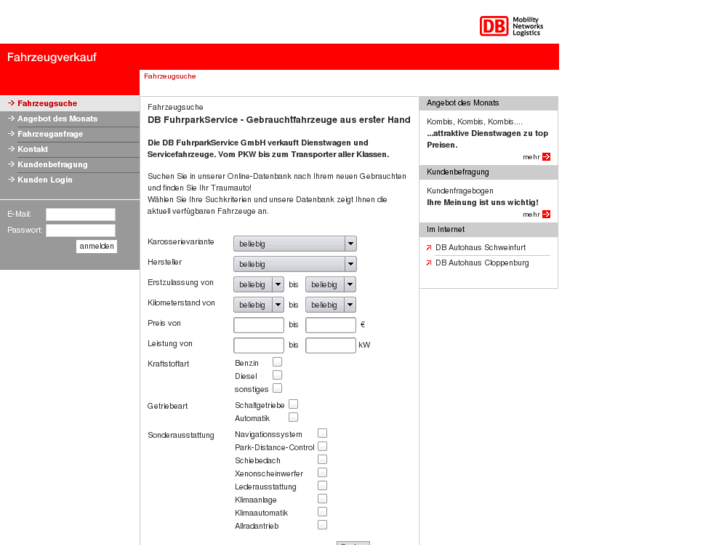Click the DB logo icon

(494, 26)
